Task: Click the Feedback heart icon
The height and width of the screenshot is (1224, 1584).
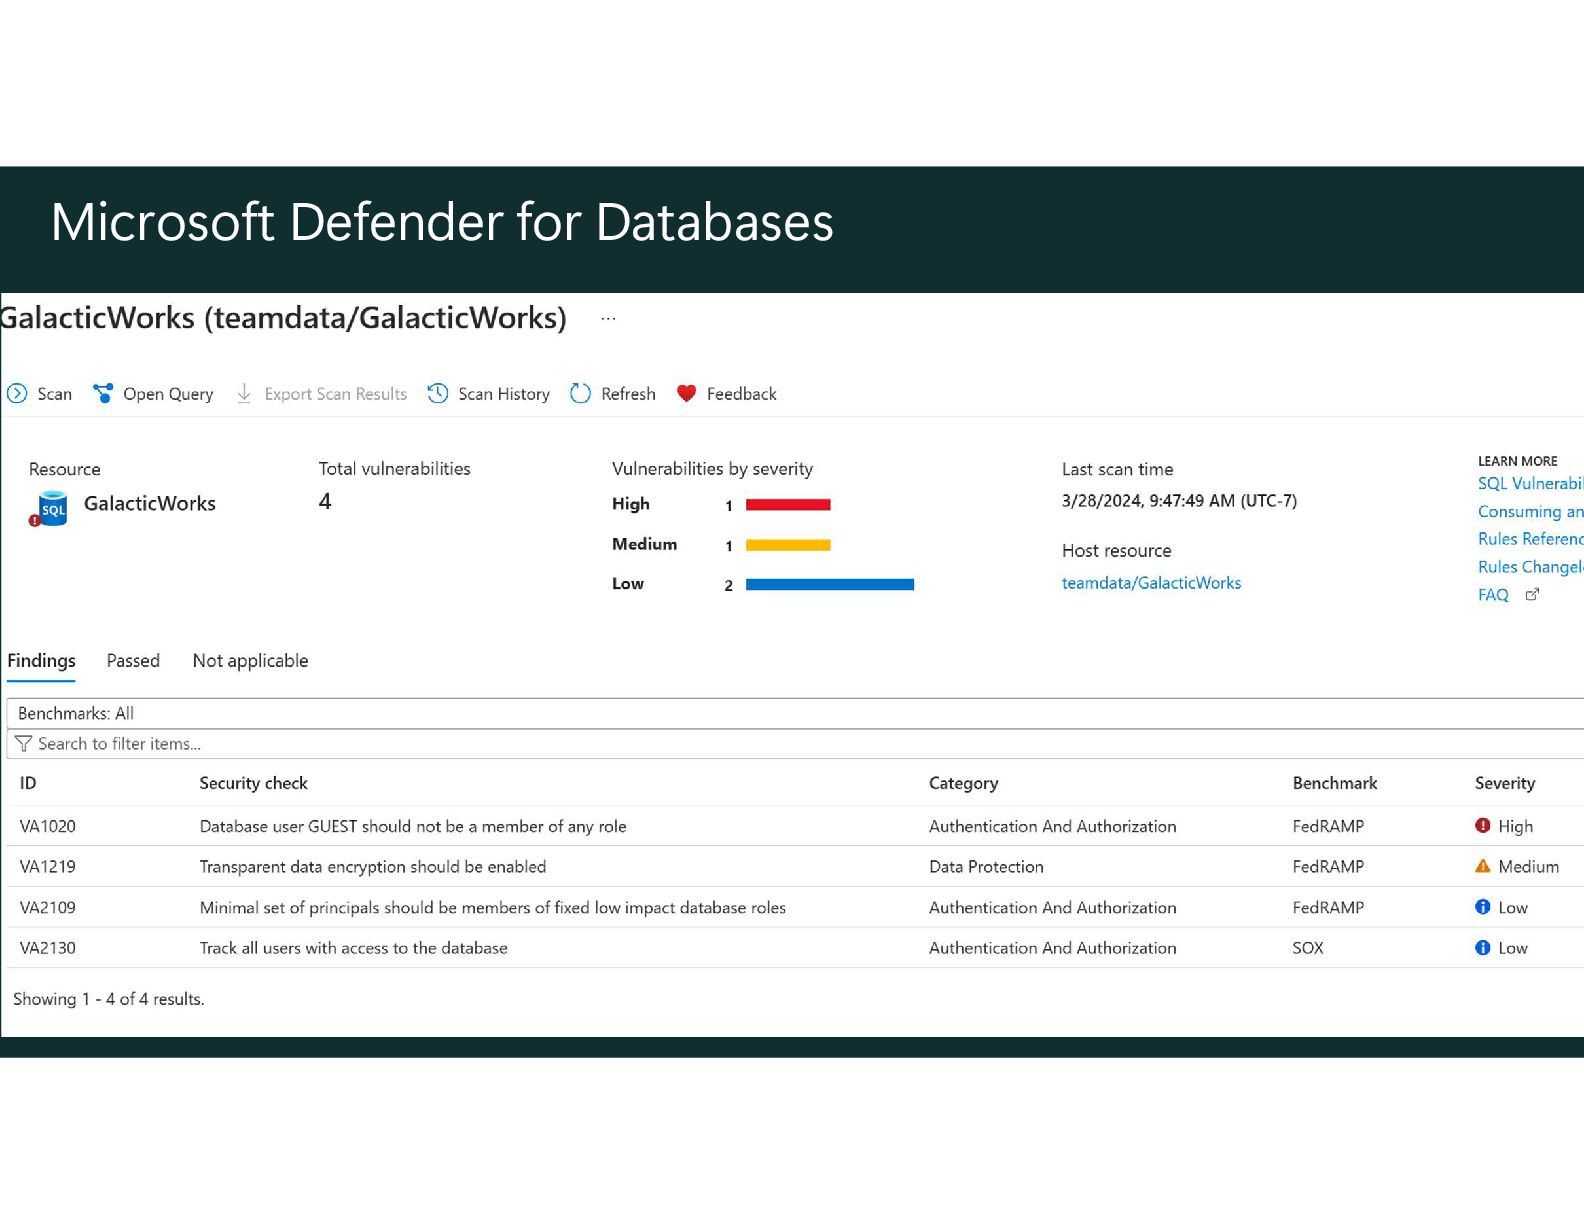Action: click(686, 394)
